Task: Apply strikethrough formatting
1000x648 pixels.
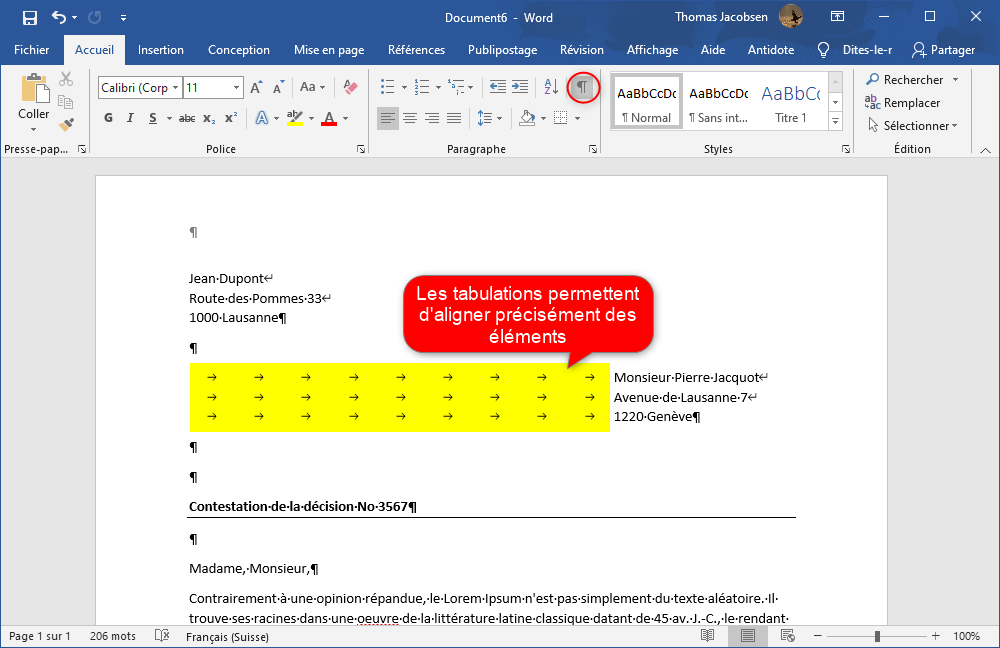Action: [187, 118]
